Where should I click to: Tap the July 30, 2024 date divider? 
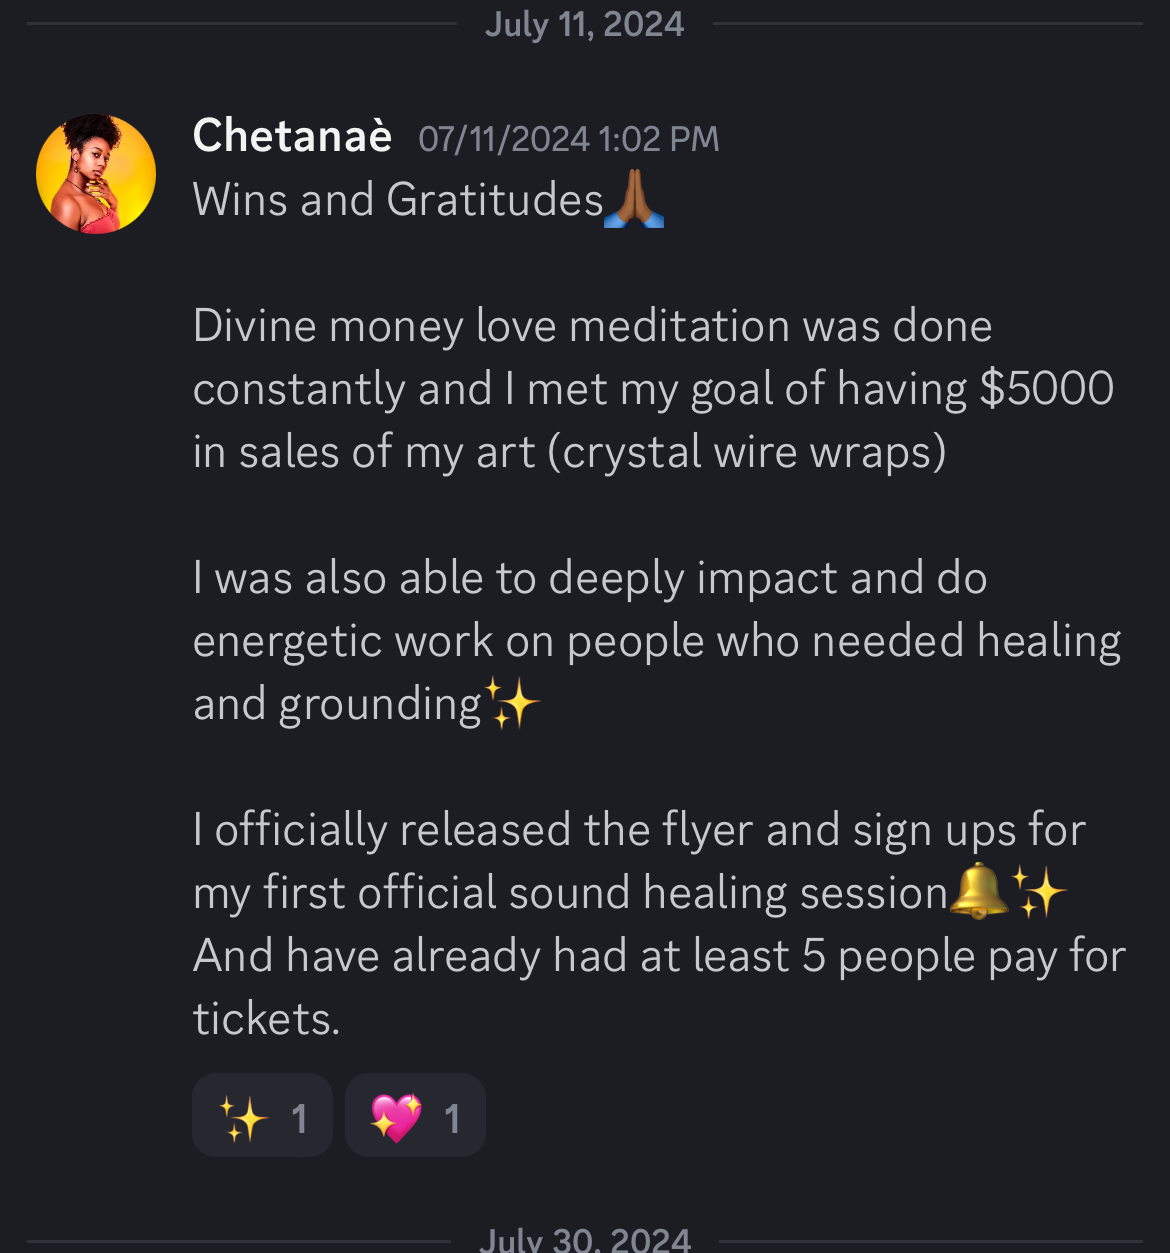[x=584, y=1240]
